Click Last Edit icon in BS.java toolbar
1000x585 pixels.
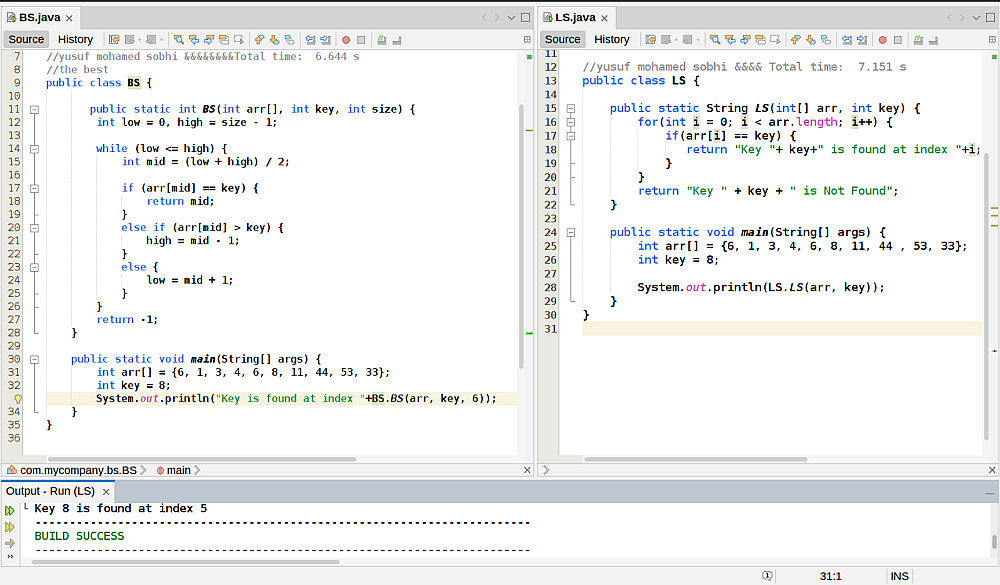(x=114, y=39)
